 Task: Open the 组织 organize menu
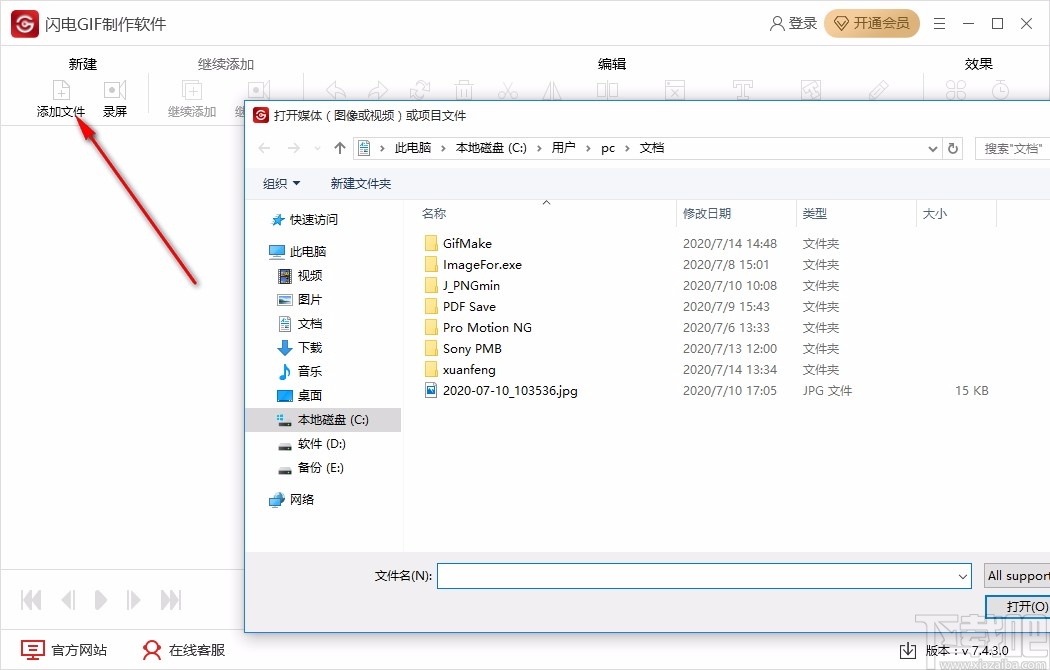pyautogui.click(x=281, y=183)
